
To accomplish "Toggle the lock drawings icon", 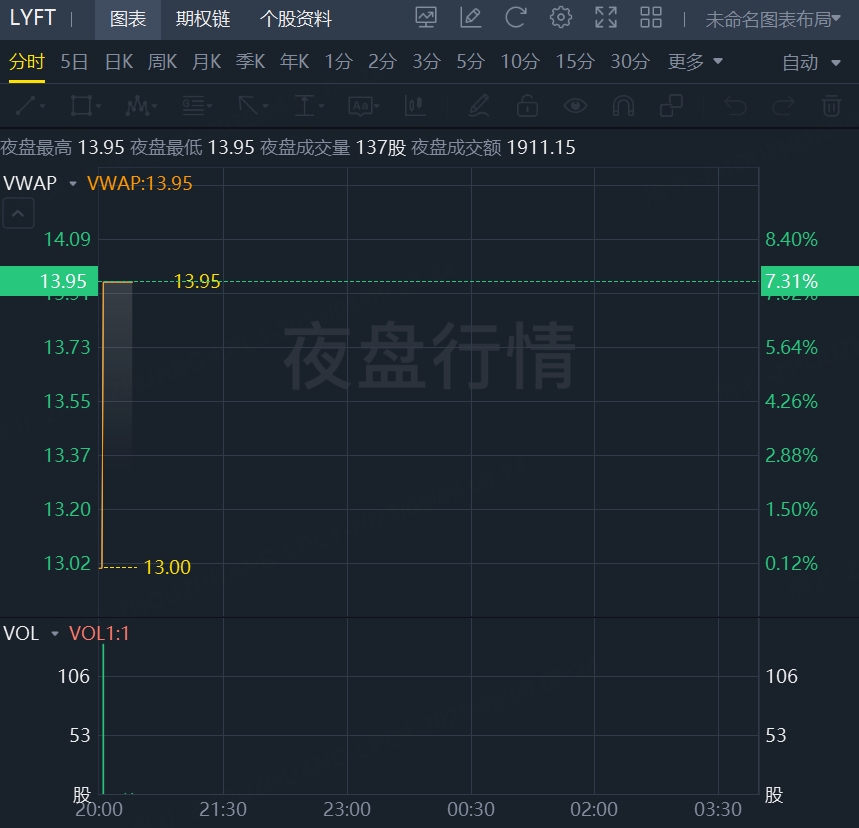I will tap(527, 105).
